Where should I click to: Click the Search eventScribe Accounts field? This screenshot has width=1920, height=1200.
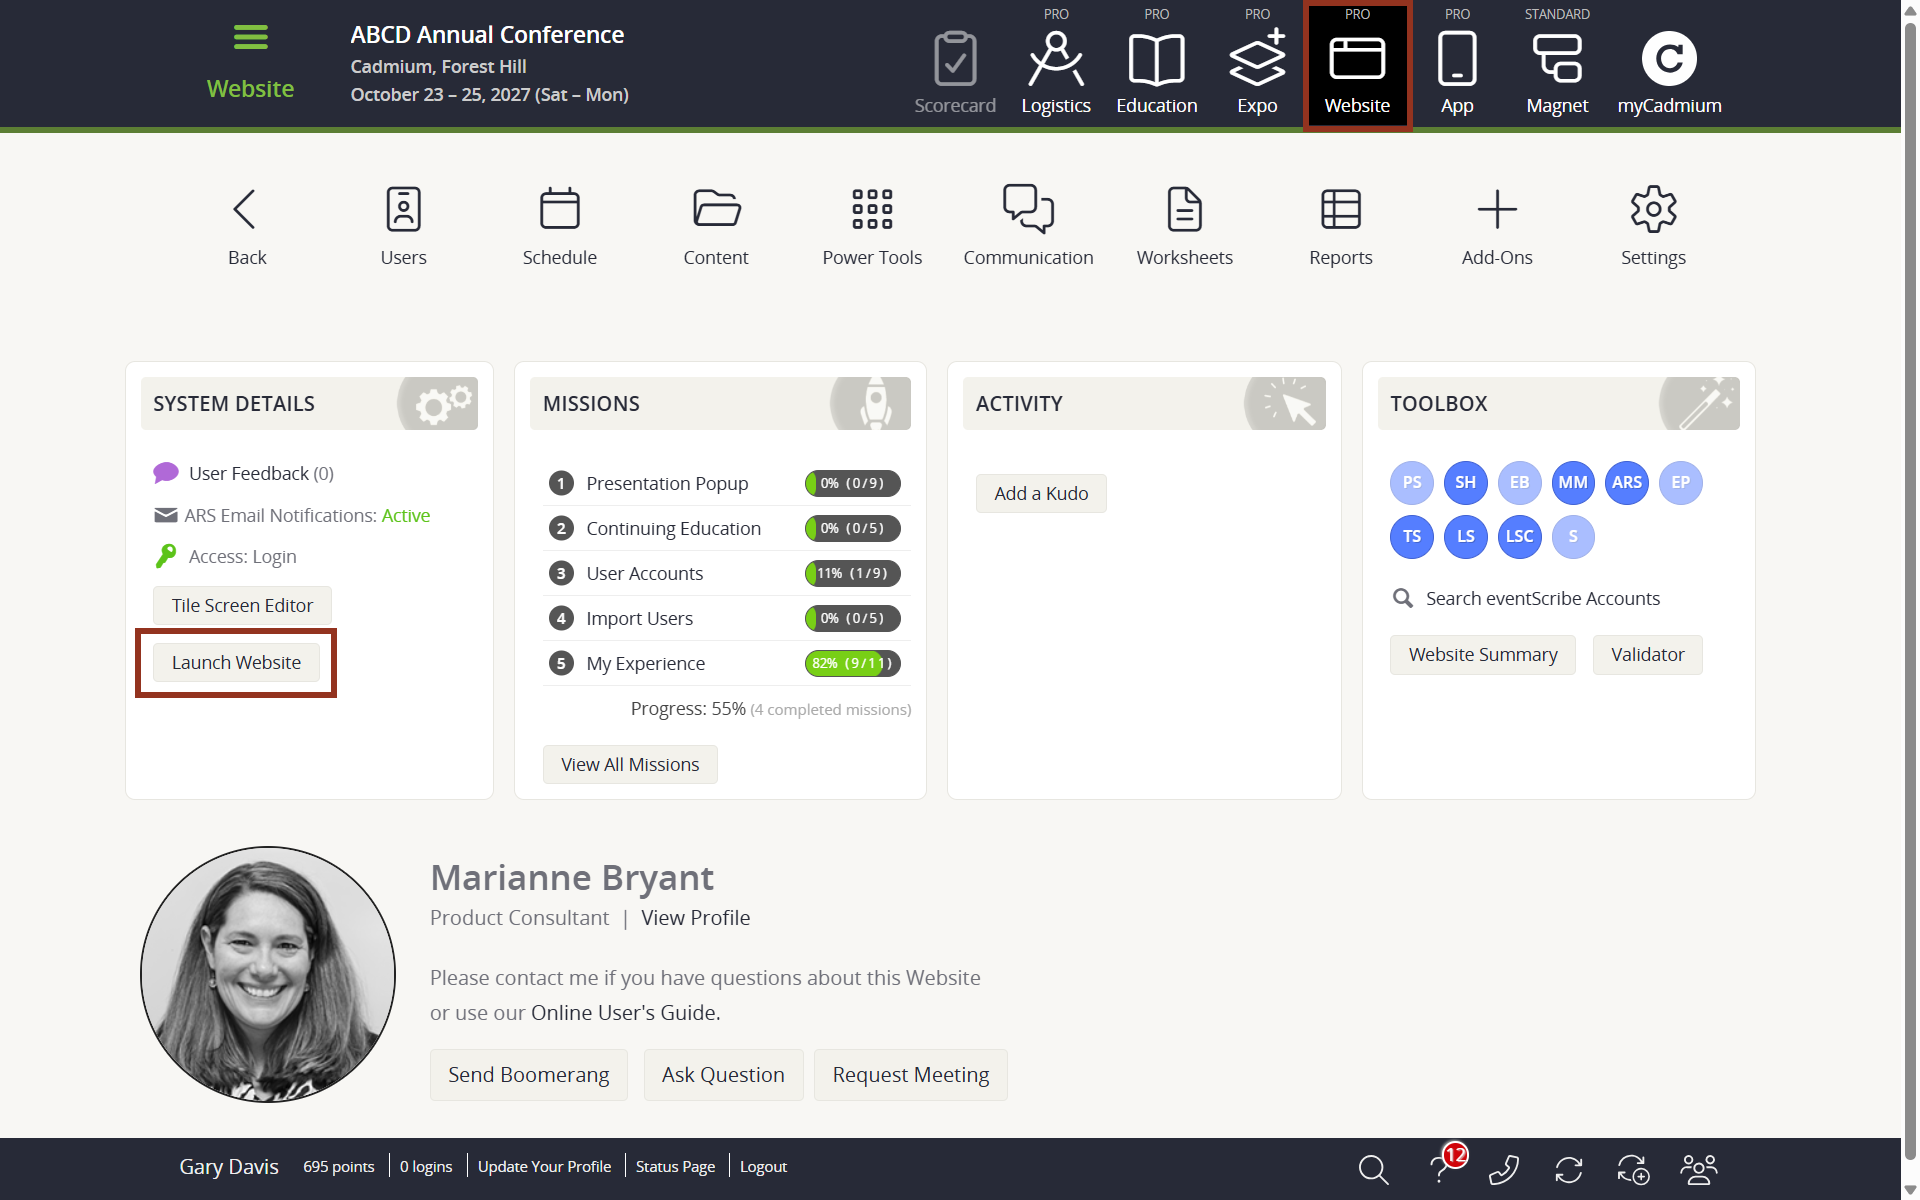pos(1542,598)
